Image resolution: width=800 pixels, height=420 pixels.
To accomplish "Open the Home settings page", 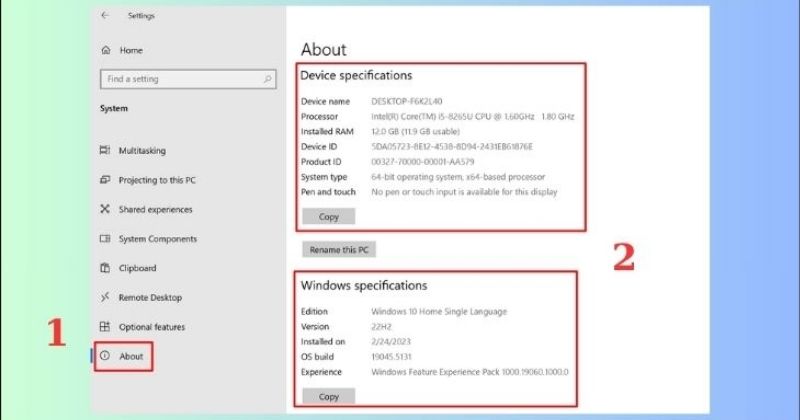I will [131, 50].
